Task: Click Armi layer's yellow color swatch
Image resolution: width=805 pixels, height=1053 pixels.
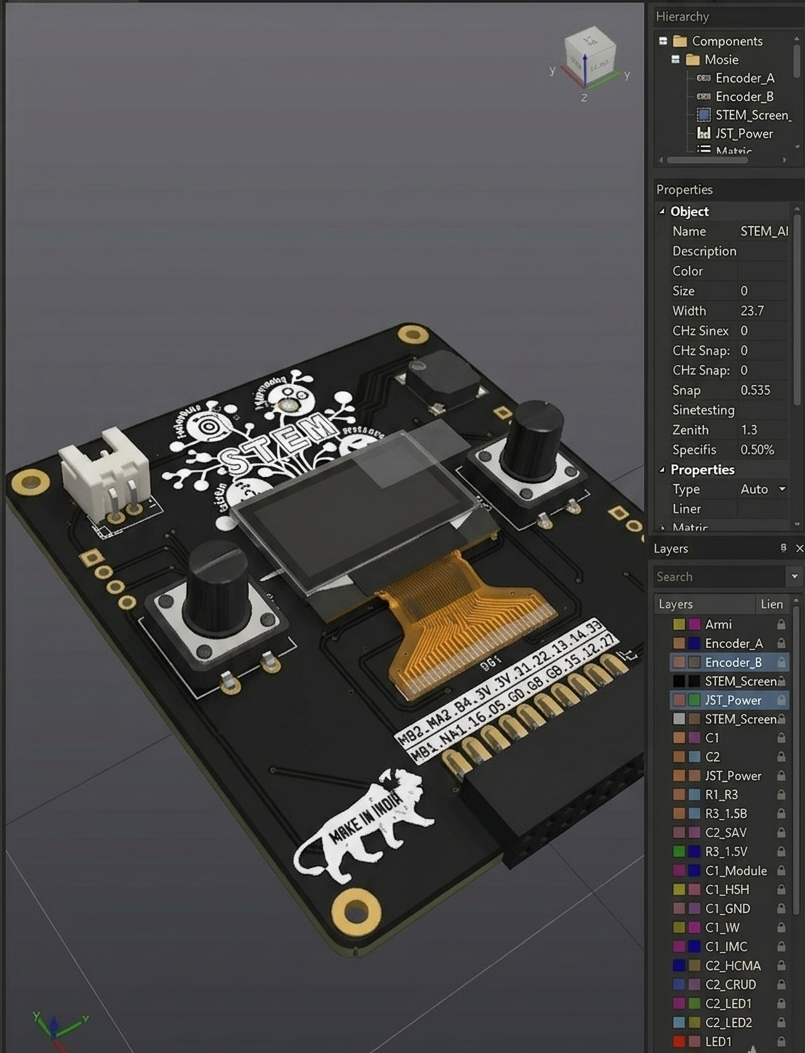Action: pyautogui.click(x=679, y=625)
